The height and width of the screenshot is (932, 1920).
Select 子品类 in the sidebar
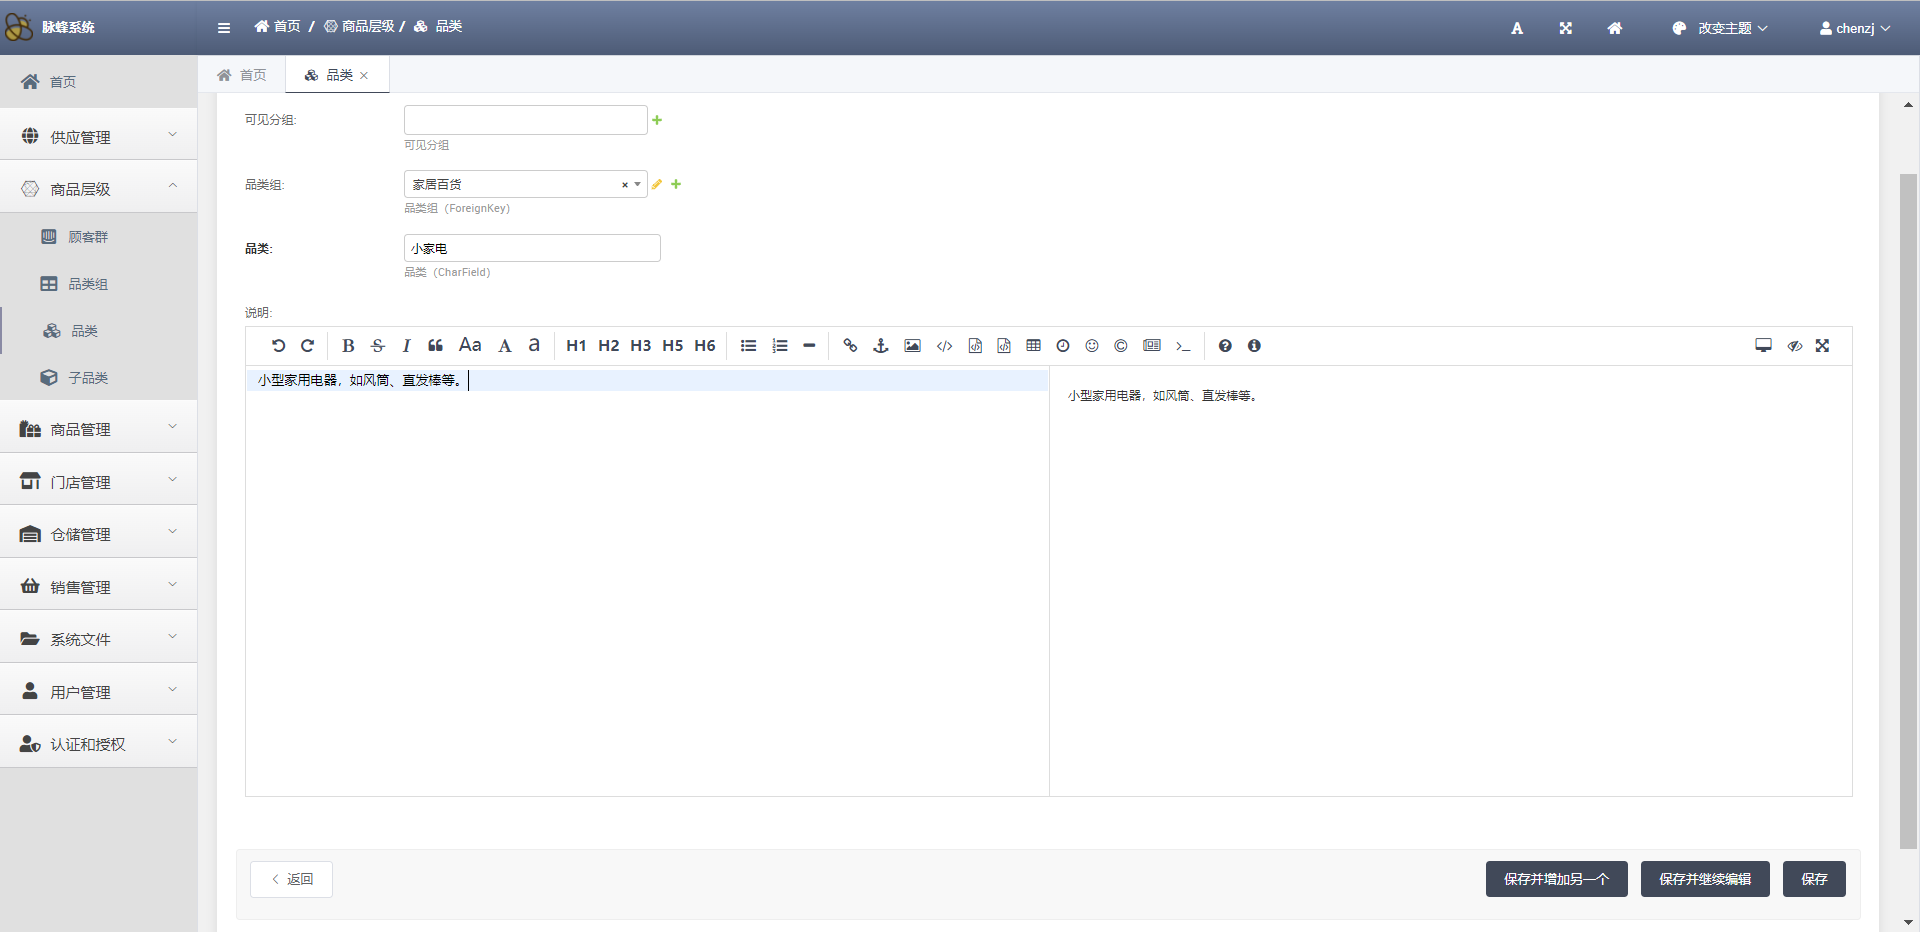coord(88,378)
